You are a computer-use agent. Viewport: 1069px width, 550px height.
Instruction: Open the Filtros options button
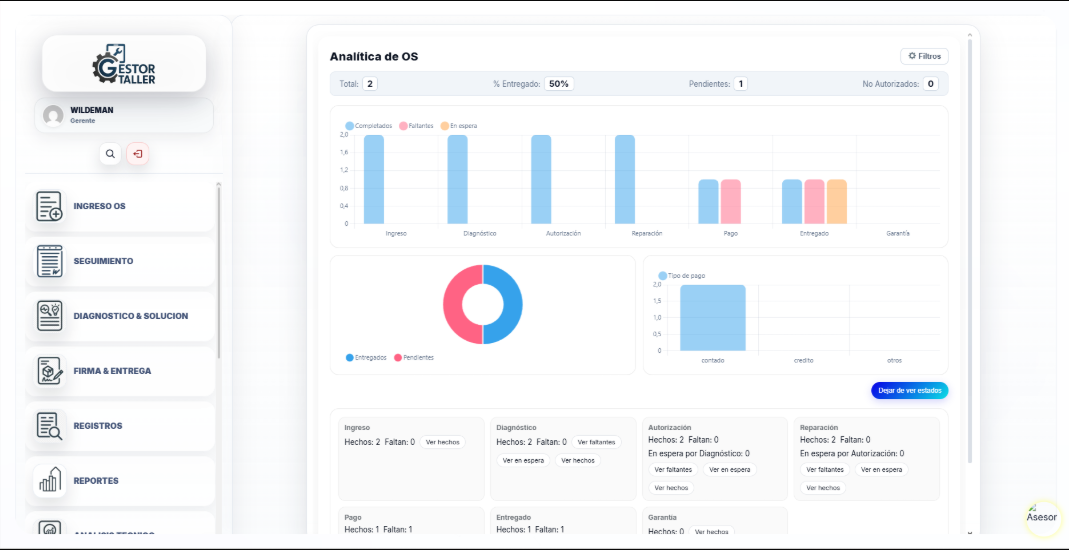pos(924,57)
